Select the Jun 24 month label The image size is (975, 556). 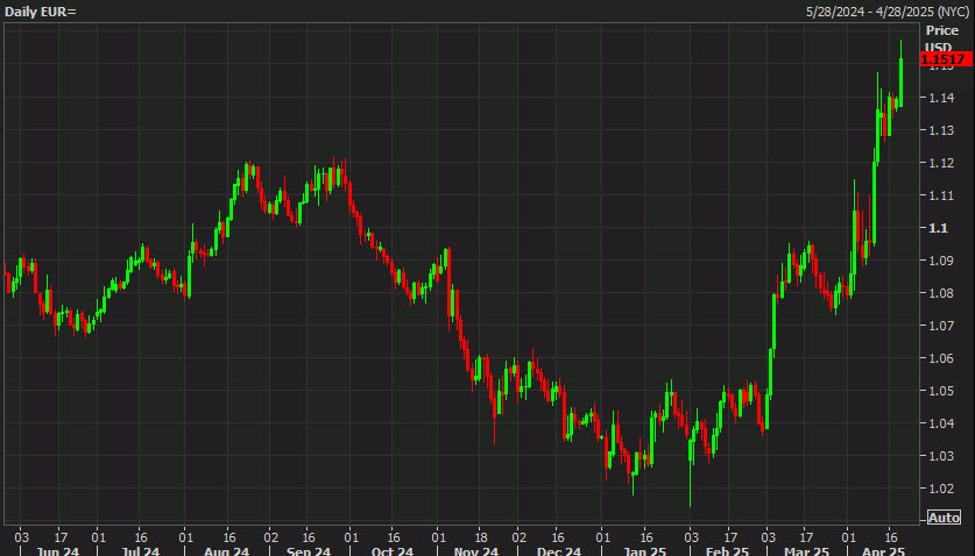tap(56, 550)
